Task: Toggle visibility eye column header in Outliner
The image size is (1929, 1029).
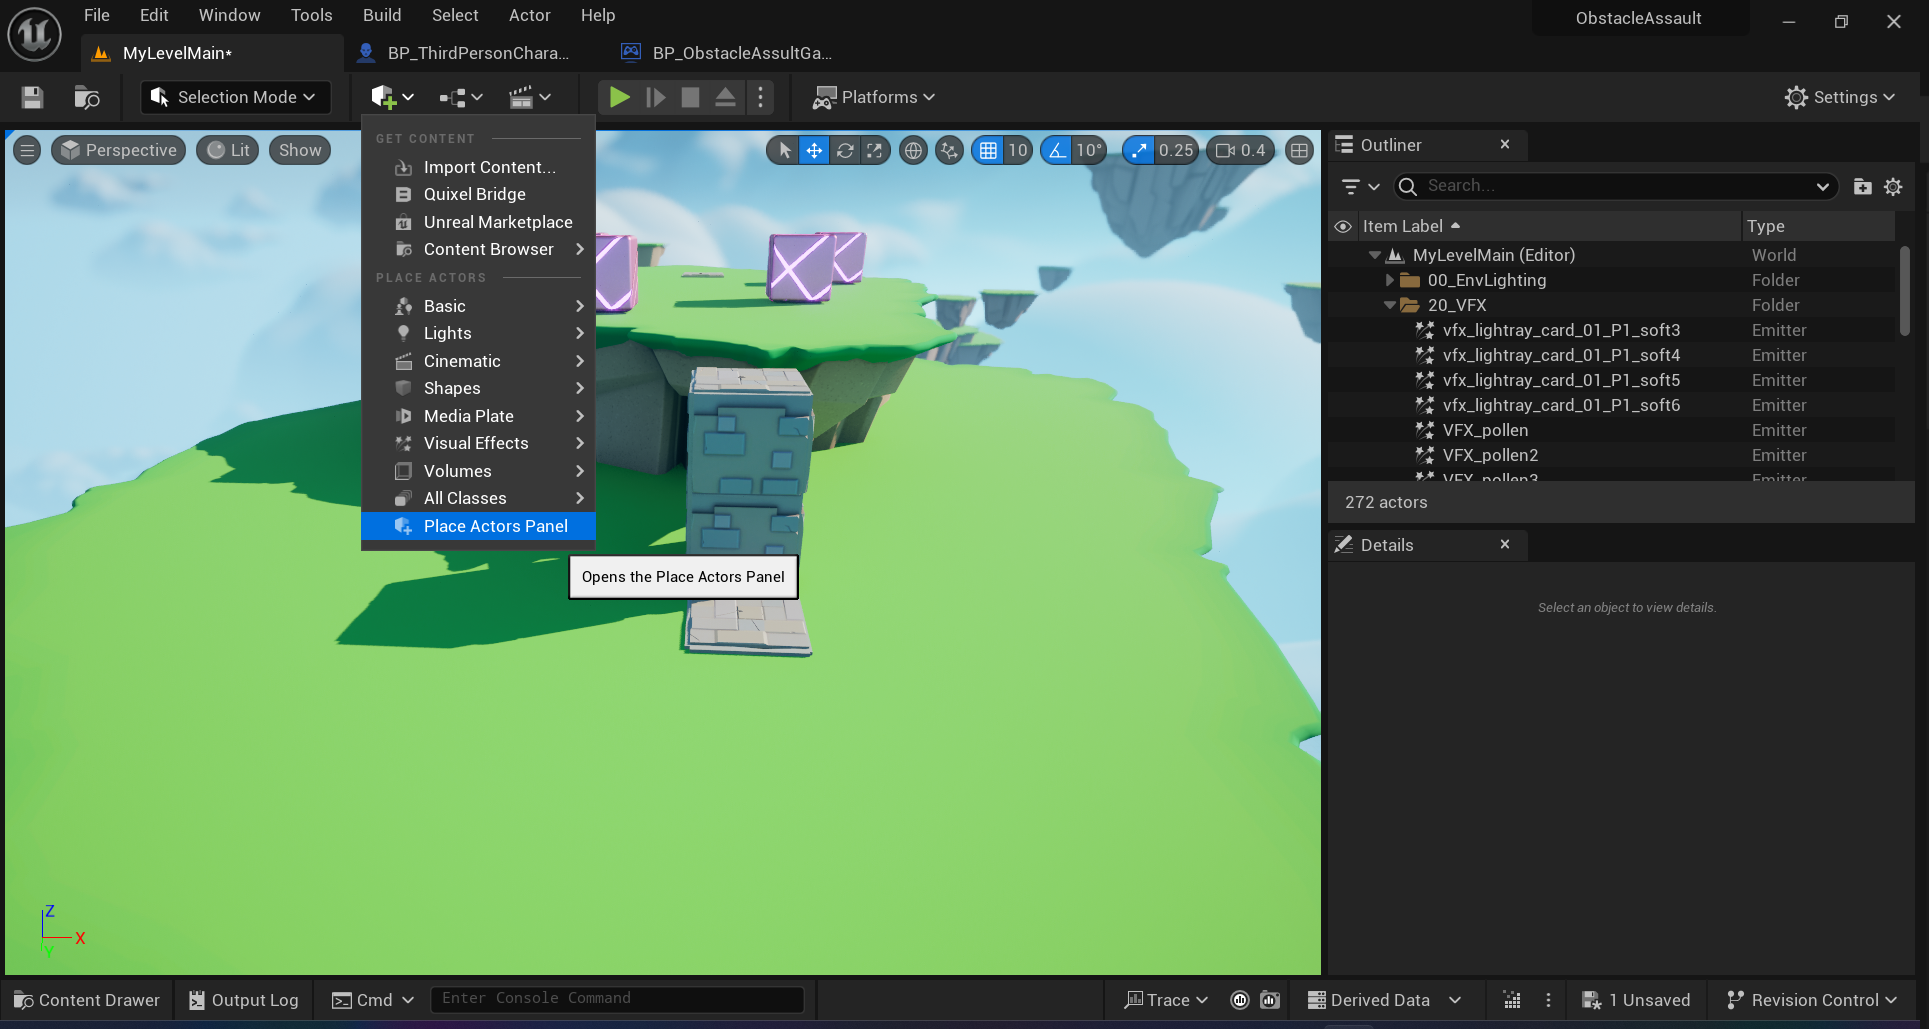Action: click(1343, 226)
